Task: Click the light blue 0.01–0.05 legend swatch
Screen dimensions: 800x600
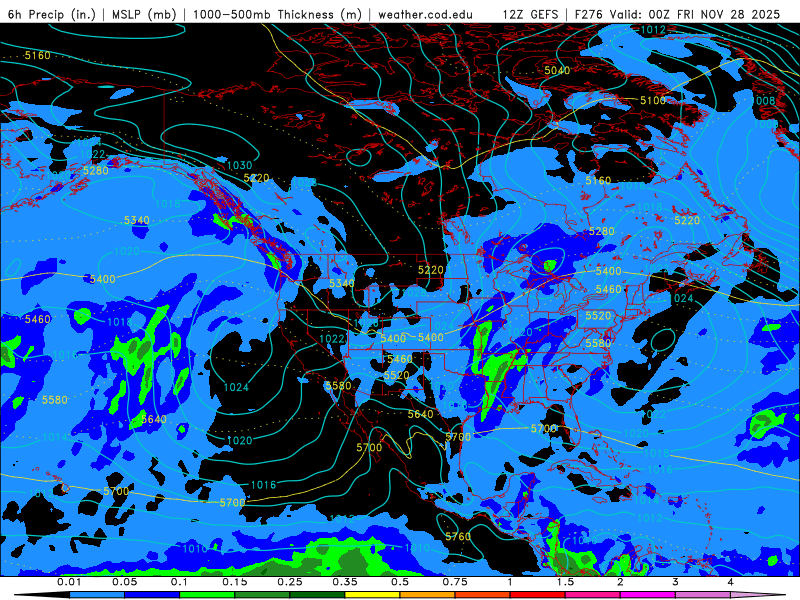Action: 97,595
